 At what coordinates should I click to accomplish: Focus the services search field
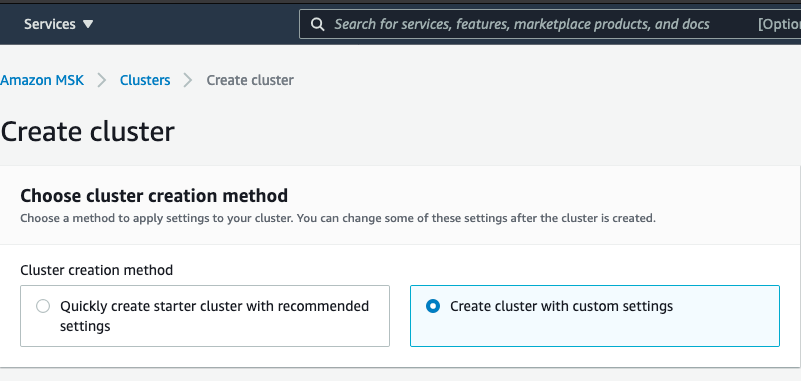[x=550, y=24]
